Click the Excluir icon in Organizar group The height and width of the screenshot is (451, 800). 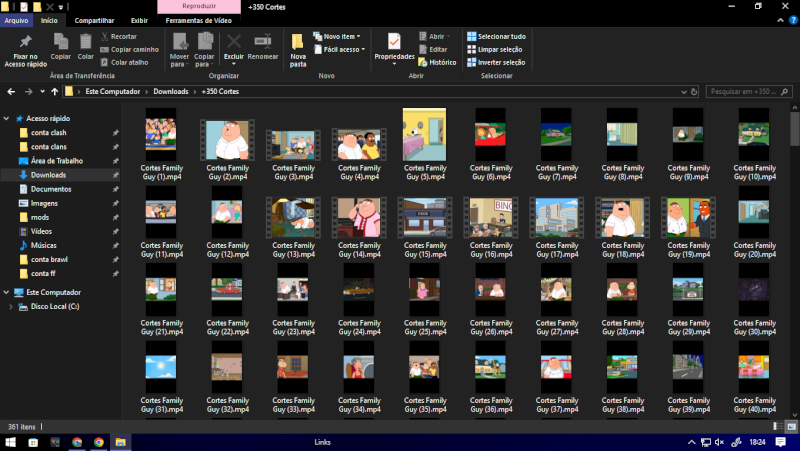234,44
